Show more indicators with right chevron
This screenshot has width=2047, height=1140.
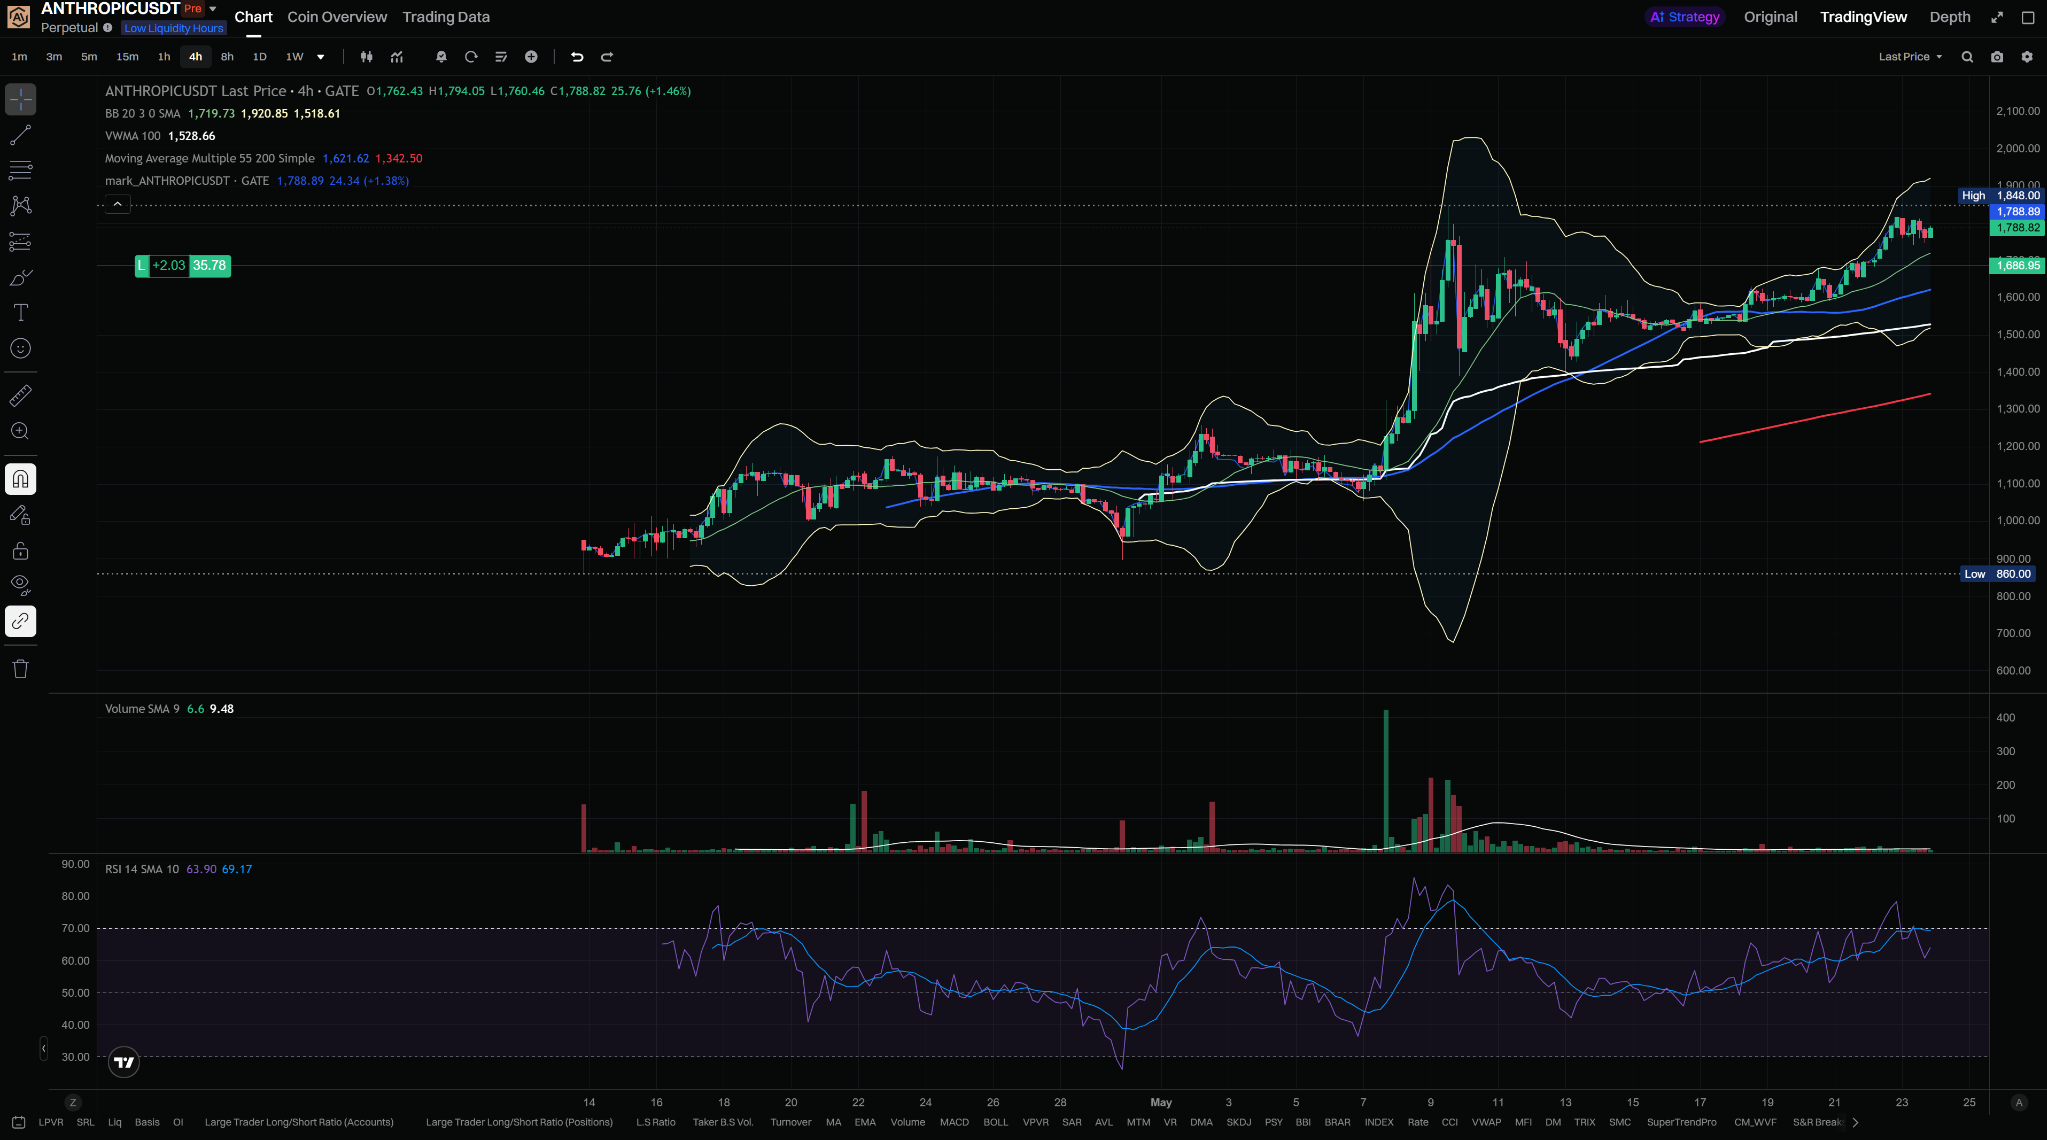point(1856,1123)
